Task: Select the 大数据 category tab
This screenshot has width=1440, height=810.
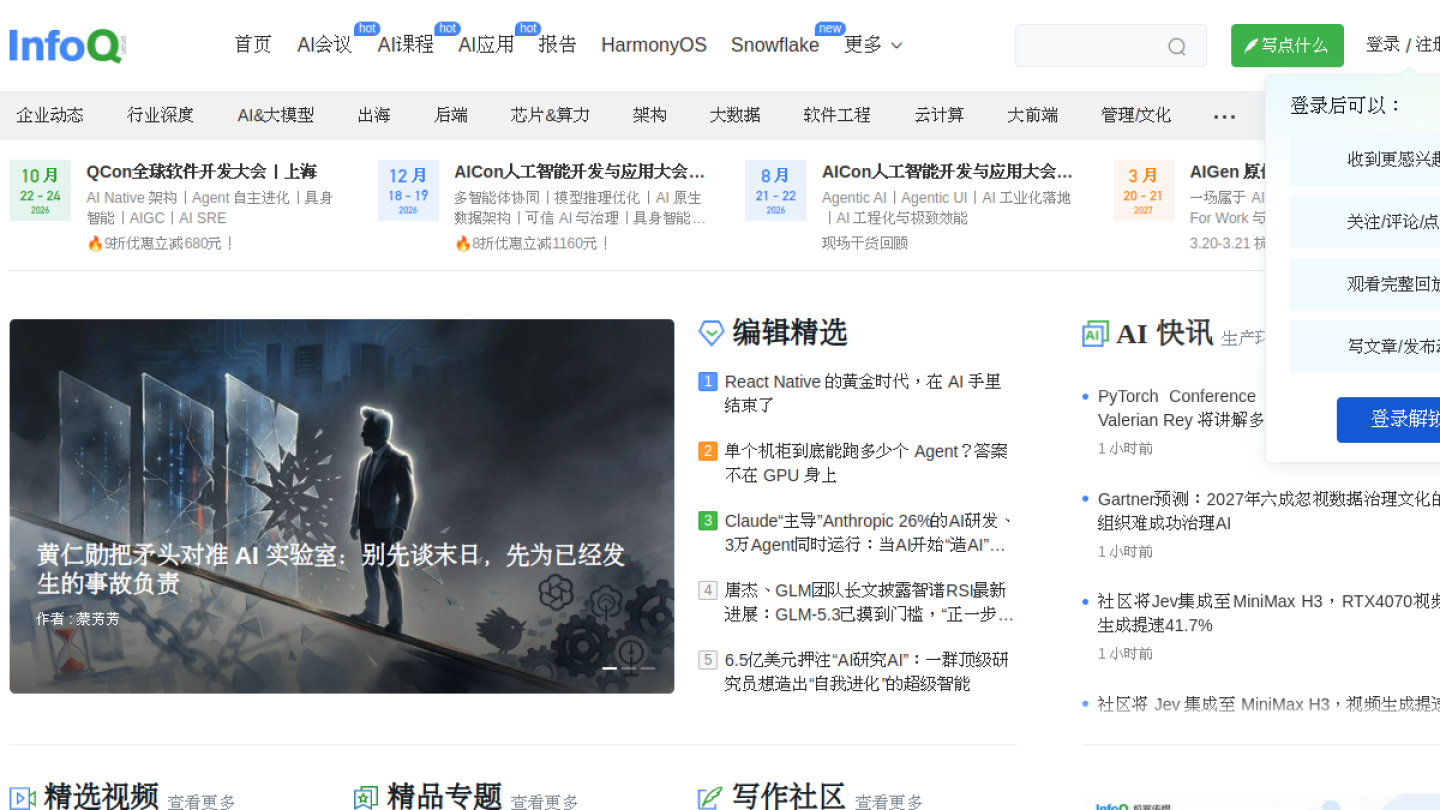Action: (x=735, y=115)
